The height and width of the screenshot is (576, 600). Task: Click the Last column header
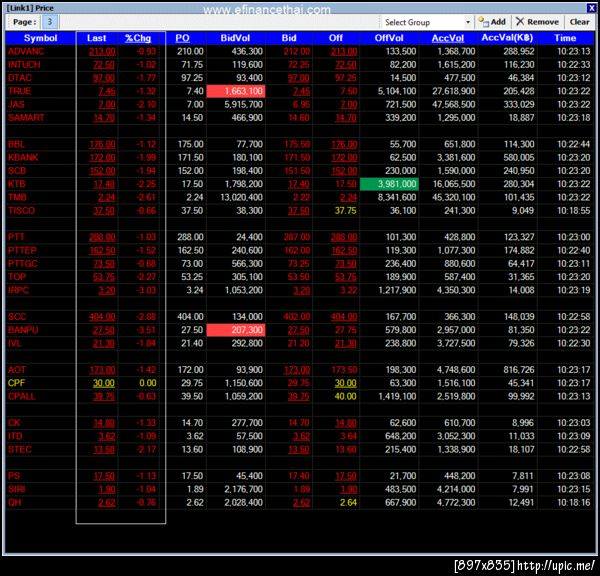click(96, 38)
